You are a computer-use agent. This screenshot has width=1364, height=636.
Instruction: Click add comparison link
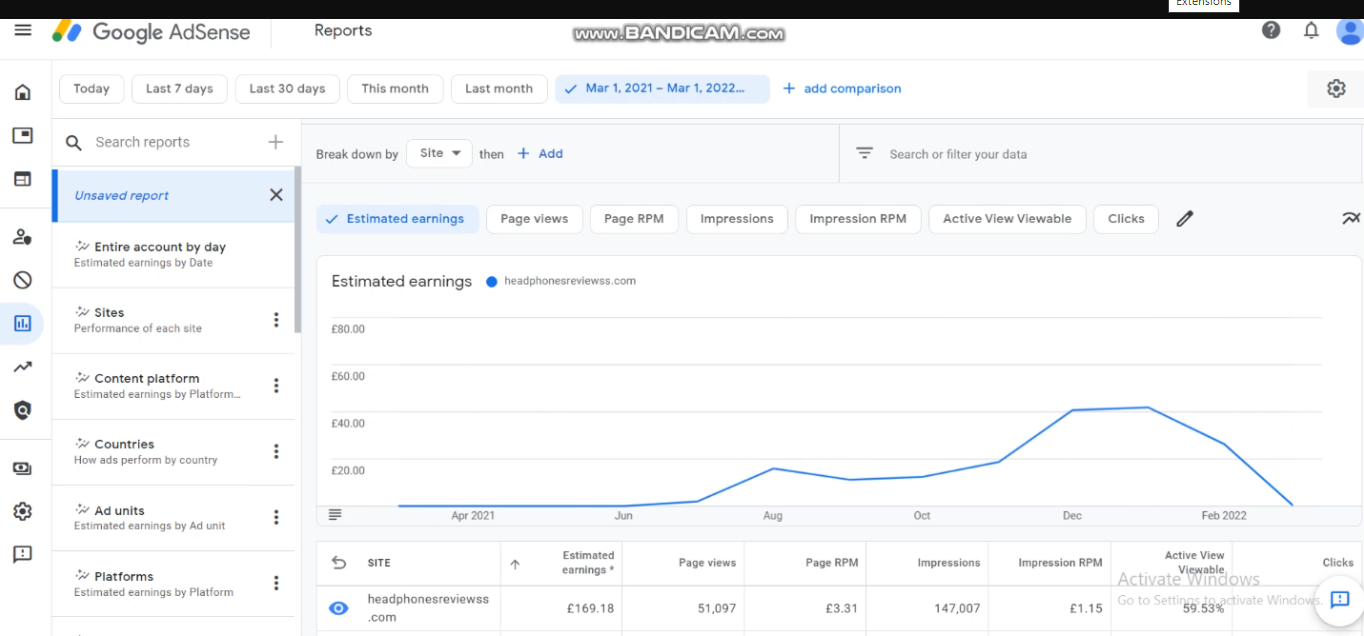tap(841, 89)
